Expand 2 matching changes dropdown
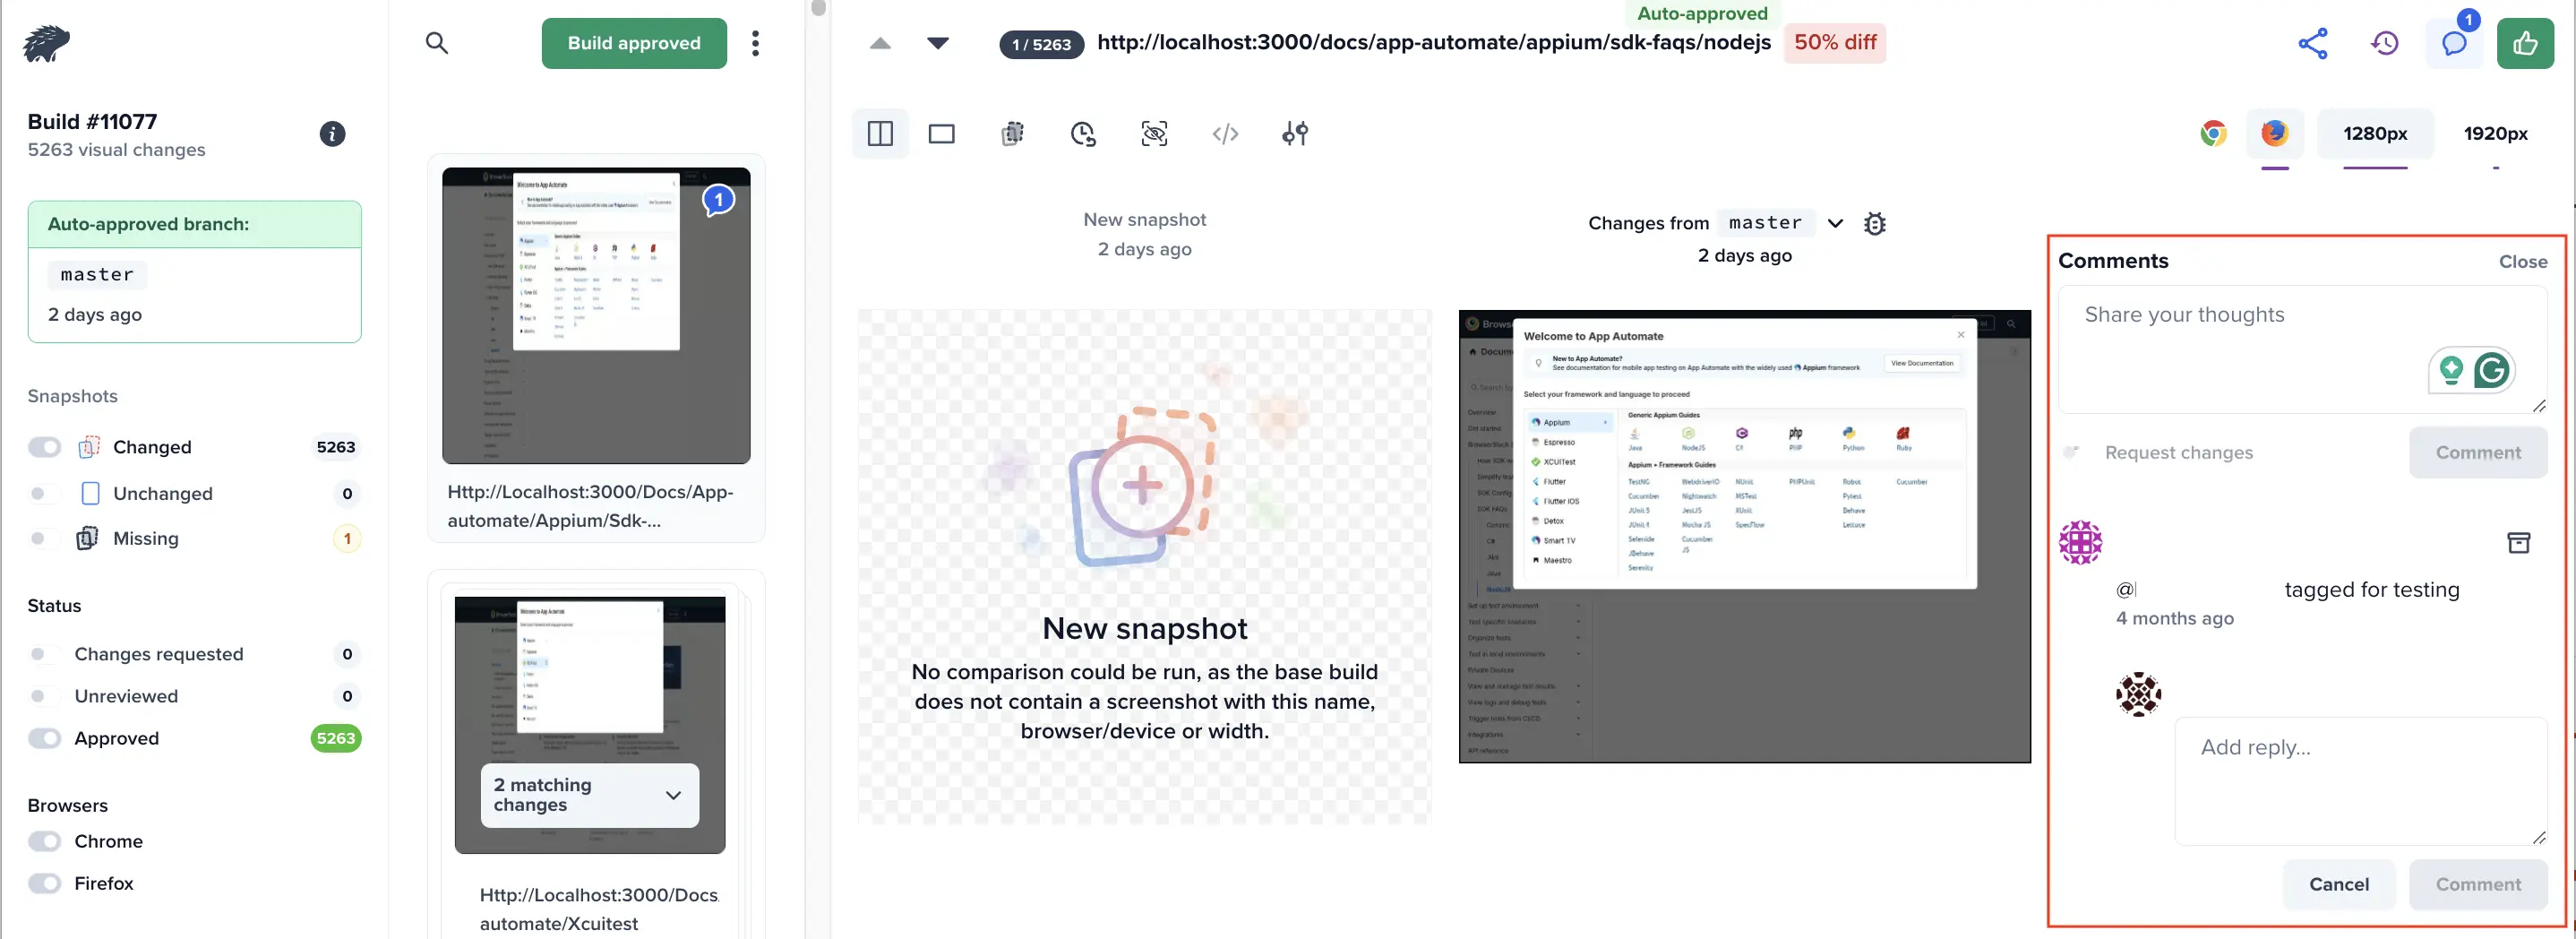The height and width of the screenshot is (939, 2576). coord(589,795)
